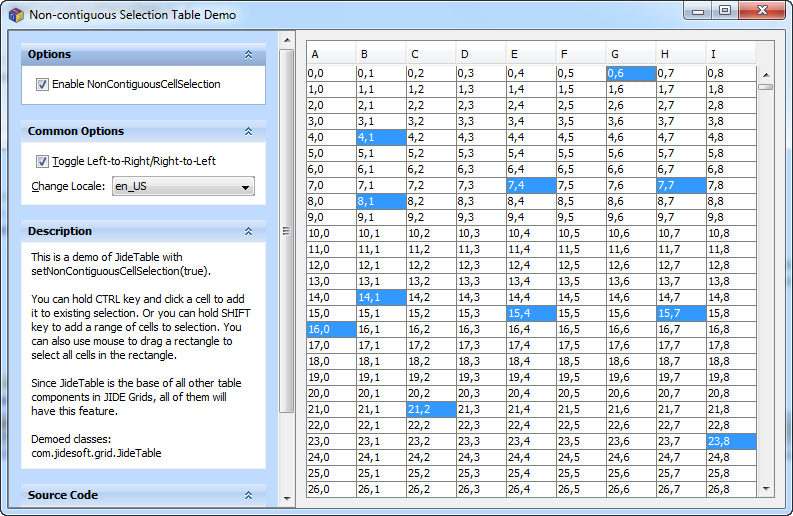This screenshot has width=793, height=516.
Task: Click table scrollbar down arrow
Action: point(766,489)
